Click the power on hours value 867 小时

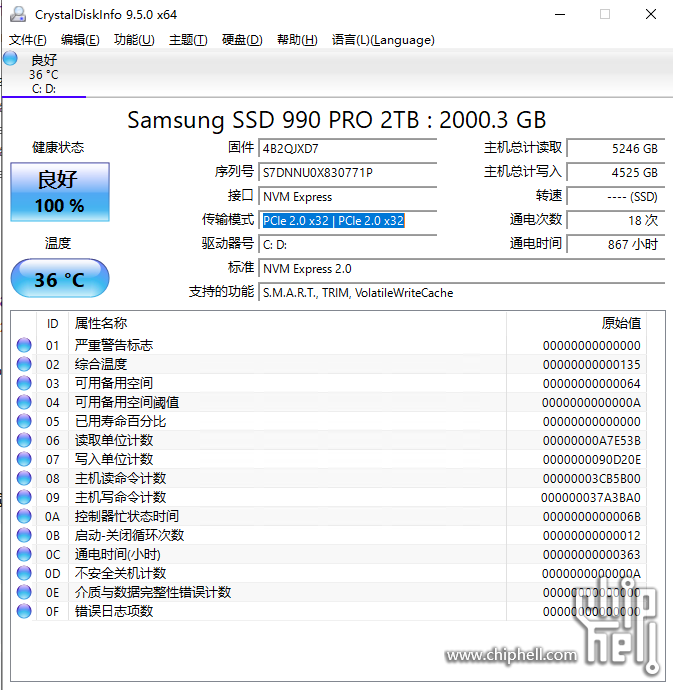(616, 245)
